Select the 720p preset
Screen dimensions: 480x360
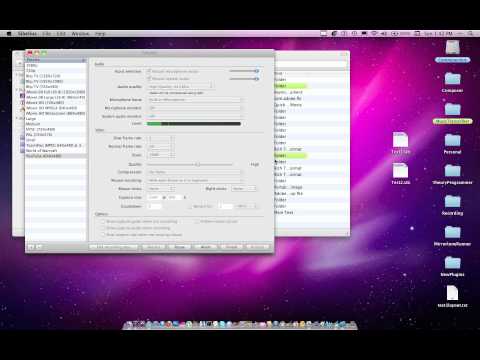point(56,71)
